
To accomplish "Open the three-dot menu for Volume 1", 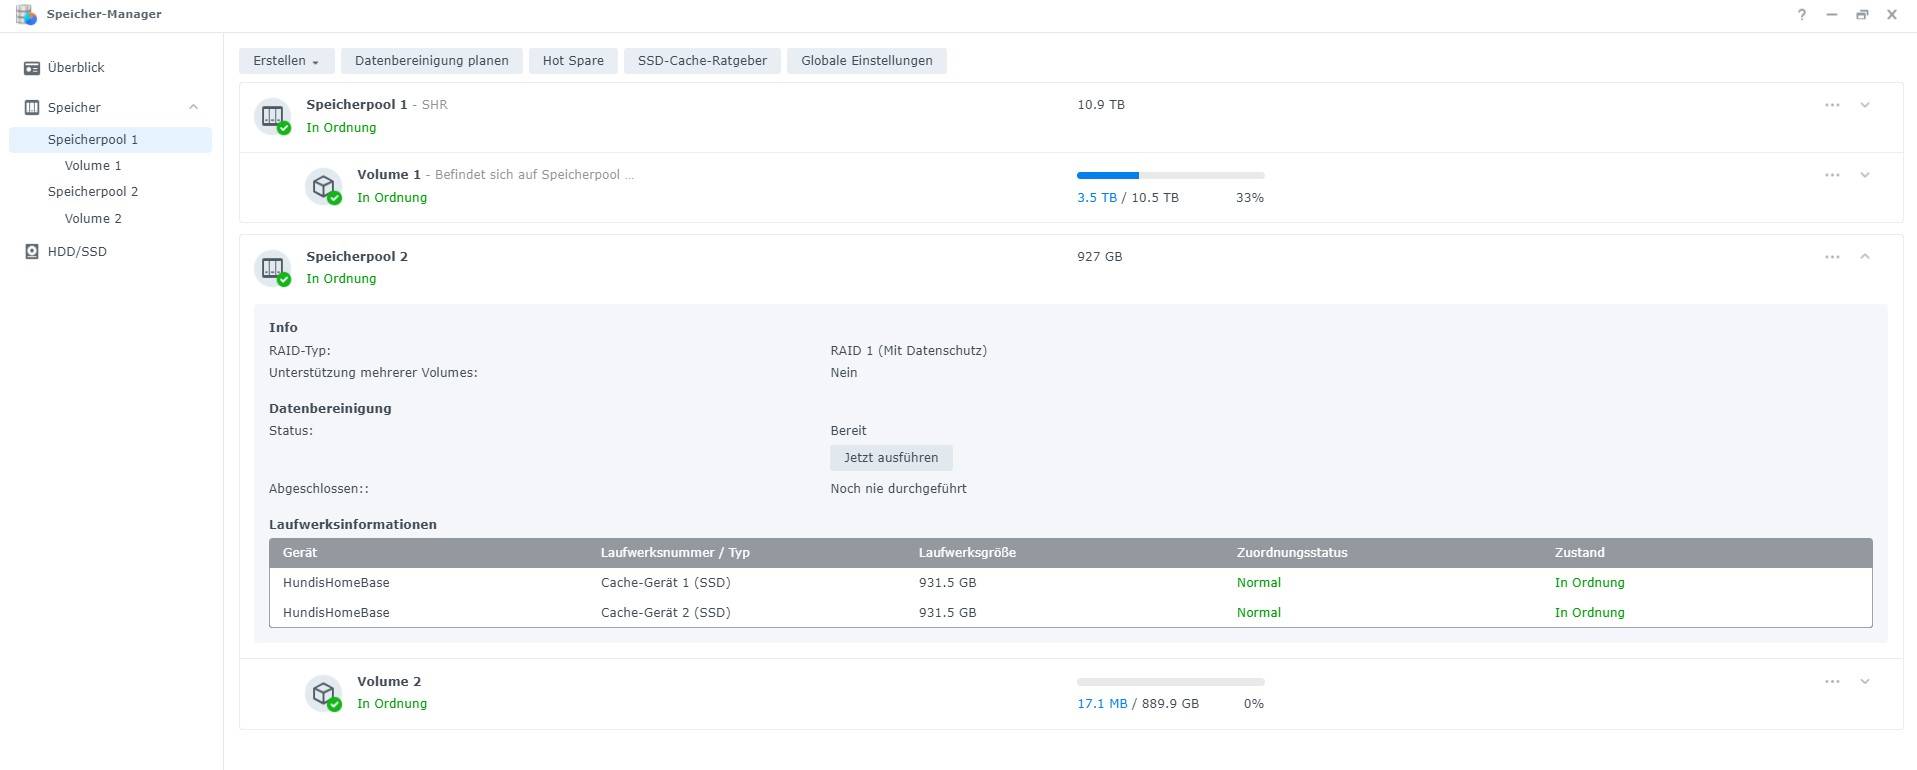I will pyautogui.click(x=1831, y=175).
